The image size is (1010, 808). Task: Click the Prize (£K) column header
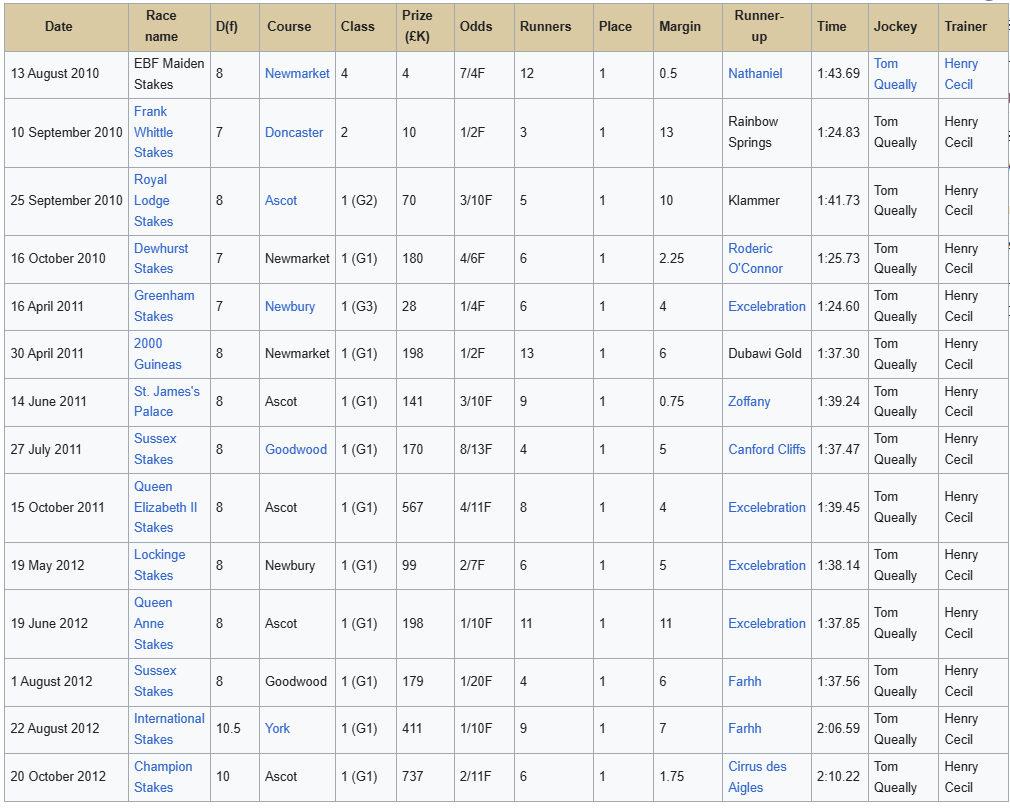[x=425, y=26]
